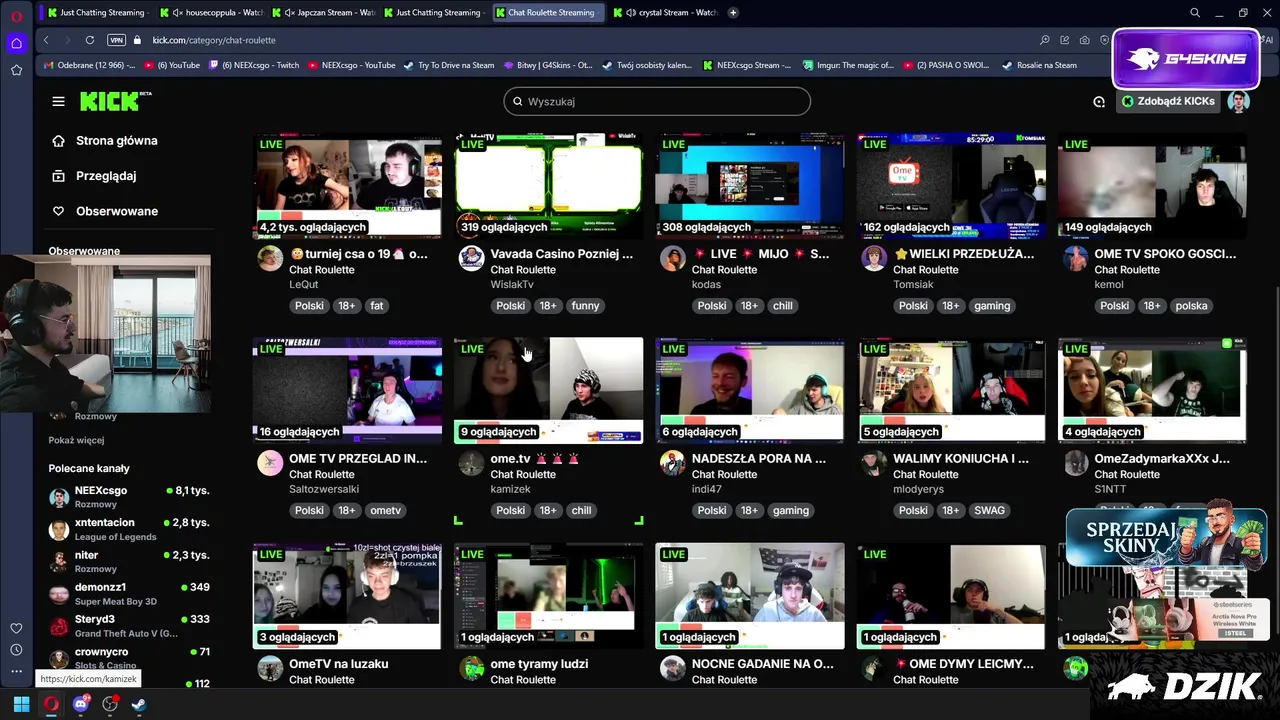Click the polska tag under kemol

(1191, 306)
